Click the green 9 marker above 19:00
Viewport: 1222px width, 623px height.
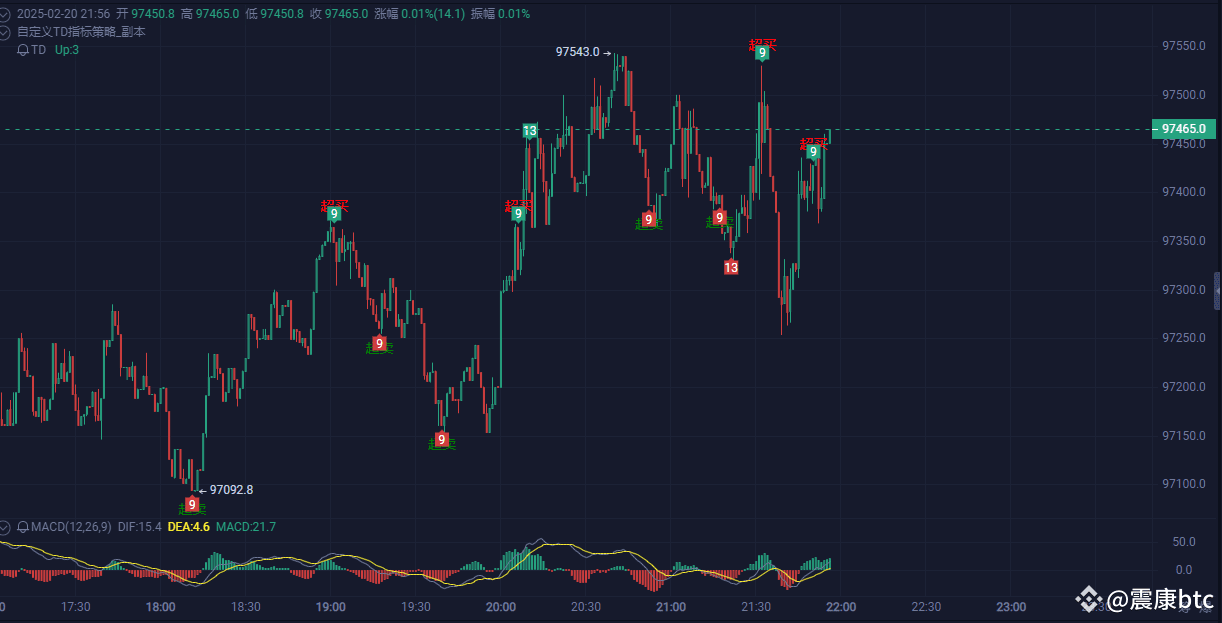[x=334, y=213]
